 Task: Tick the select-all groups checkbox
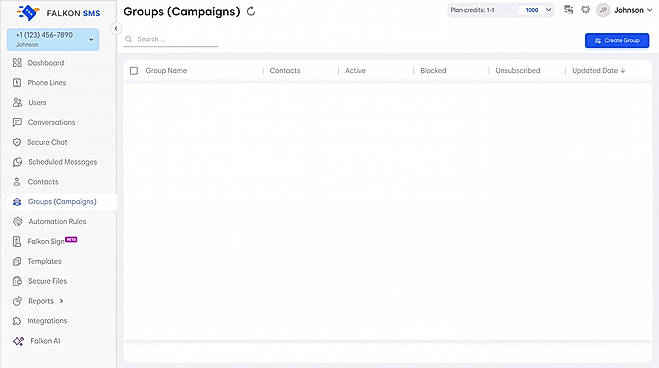coord(134,71)
